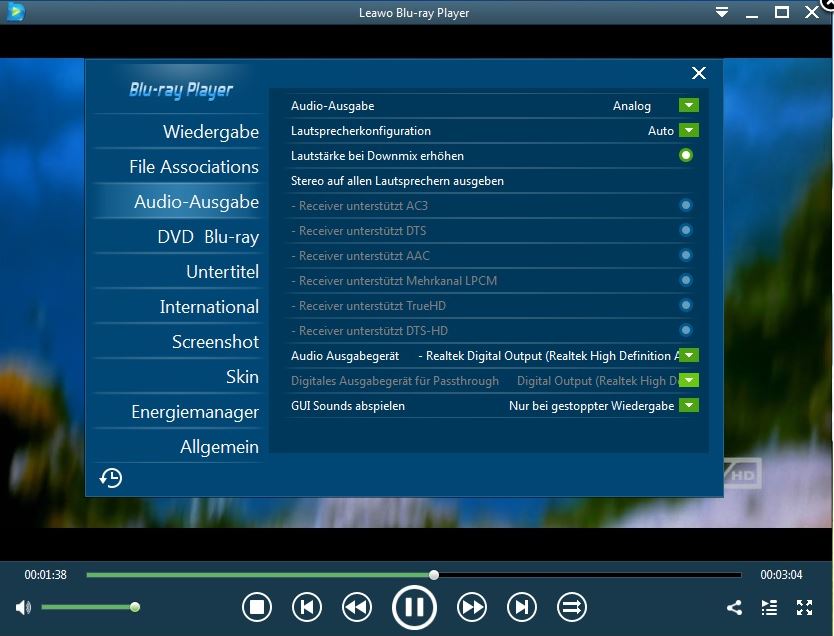Stop playback with the stop button
The height and width of the screenshot is (636, 834).
coord(257,607)
